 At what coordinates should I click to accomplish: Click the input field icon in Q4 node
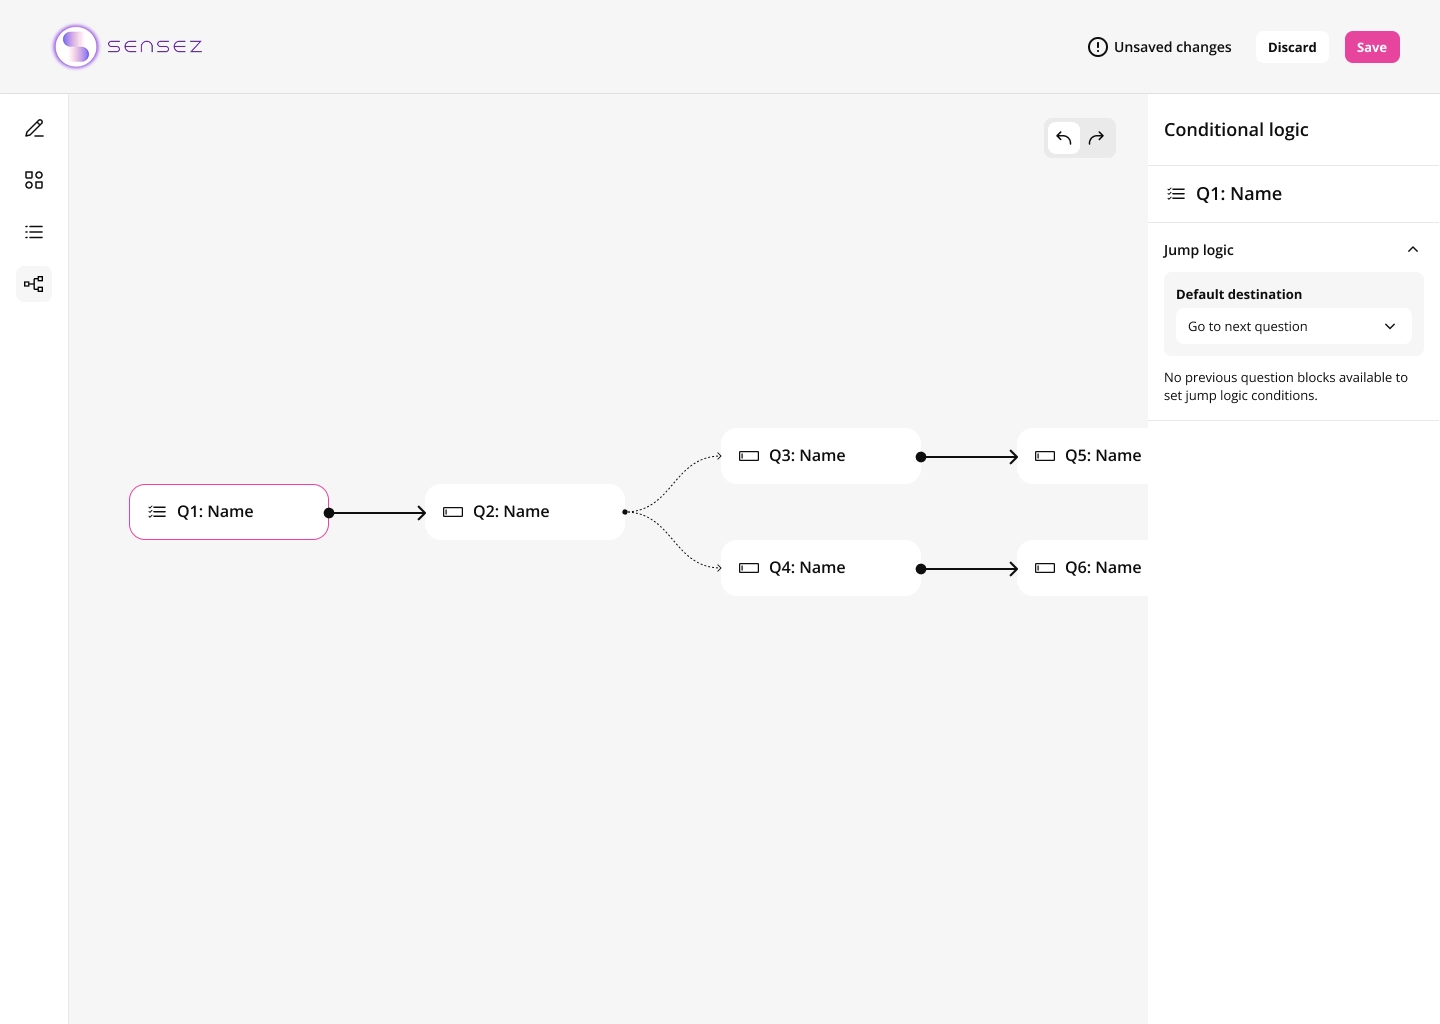pos(749,568)
